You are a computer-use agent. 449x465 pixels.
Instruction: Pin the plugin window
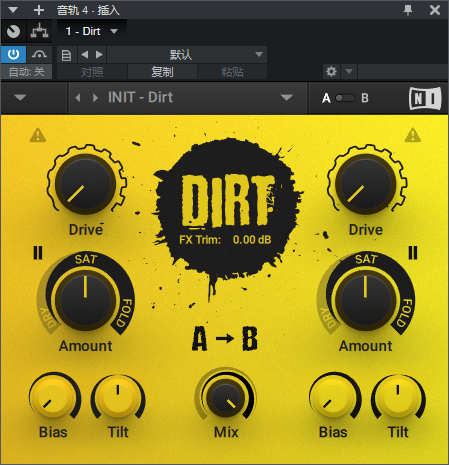[408, 10]
